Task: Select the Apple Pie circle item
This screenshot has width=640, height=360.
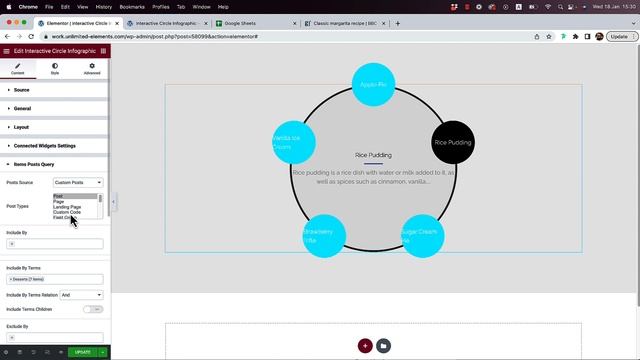Action: [x=373, y=84]
